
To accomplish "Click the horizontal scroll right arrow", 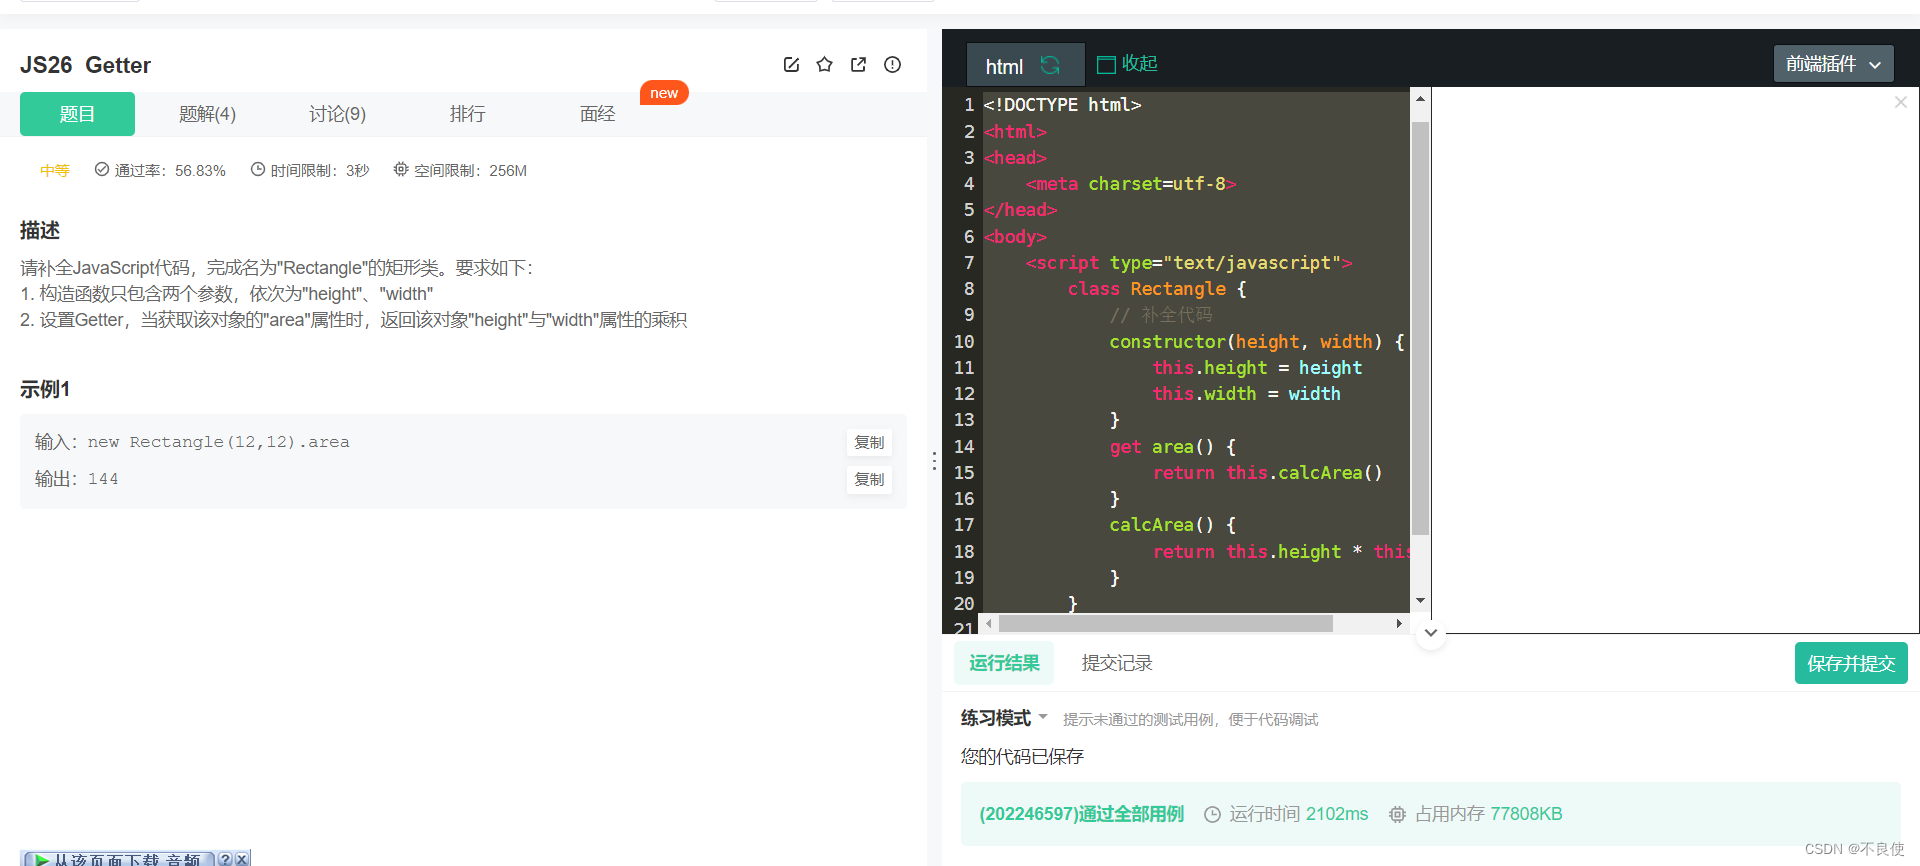I will (x=1399, y=624).
